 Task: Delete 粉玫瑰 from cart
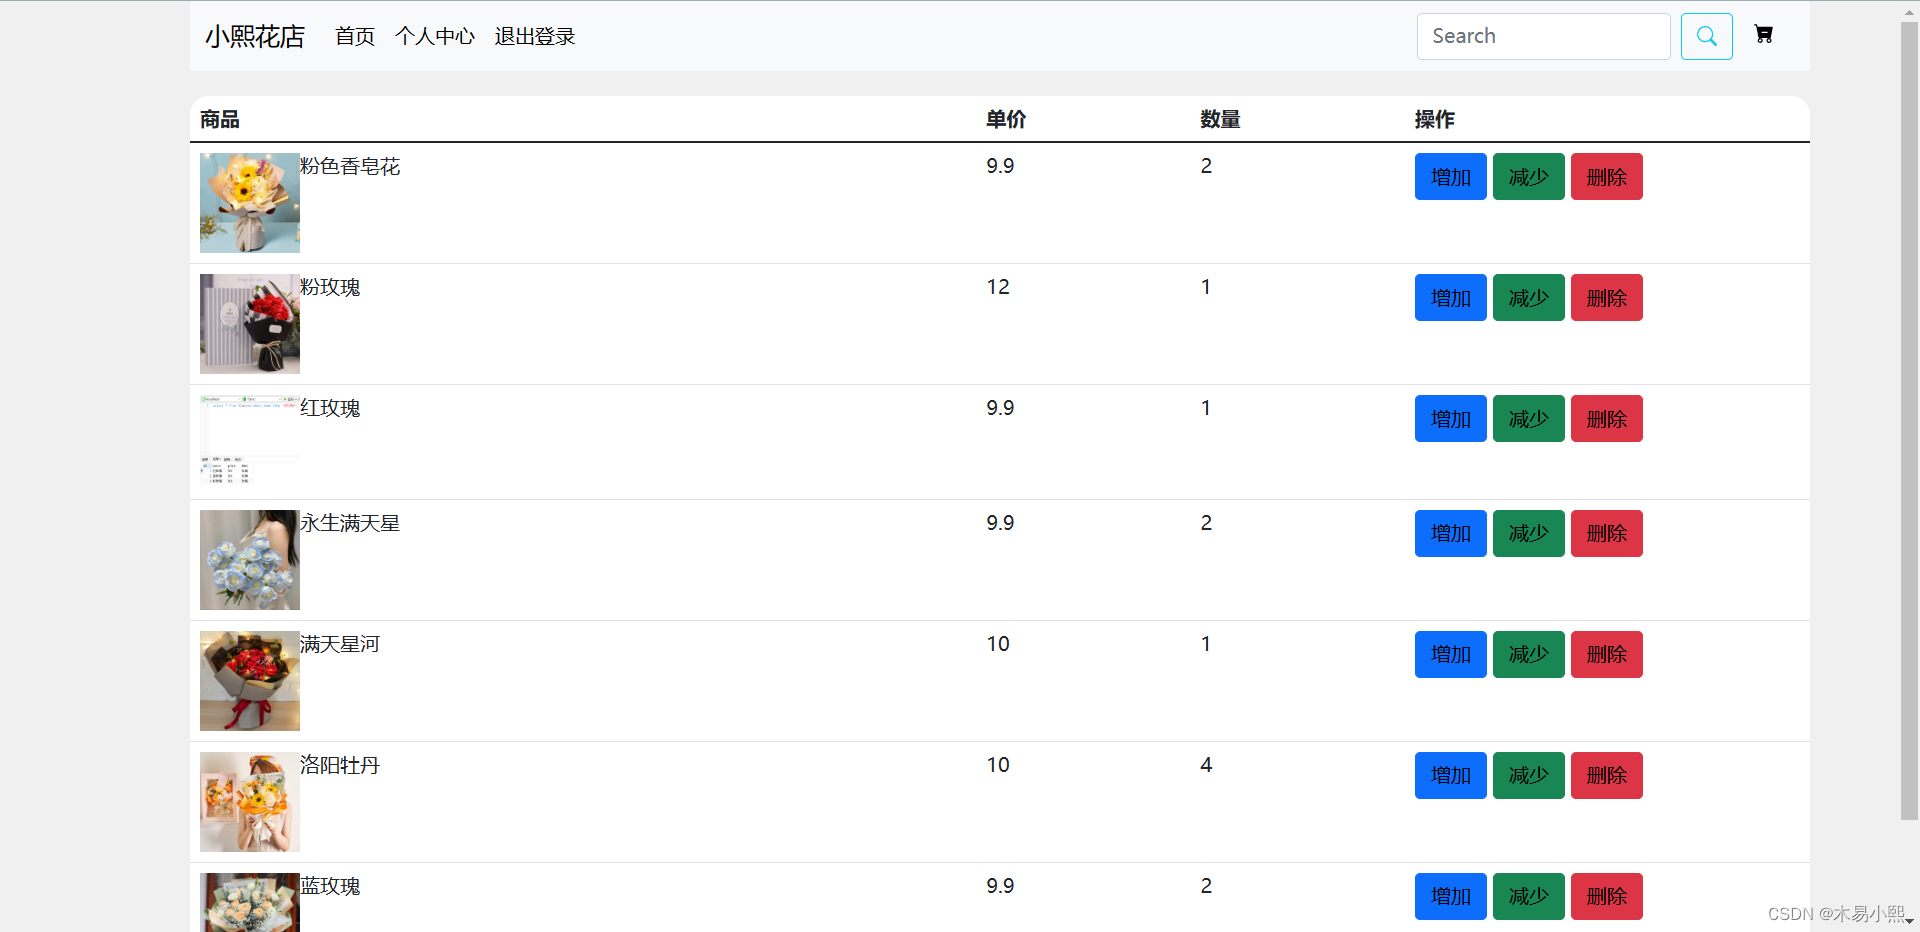pos(1606,298)
